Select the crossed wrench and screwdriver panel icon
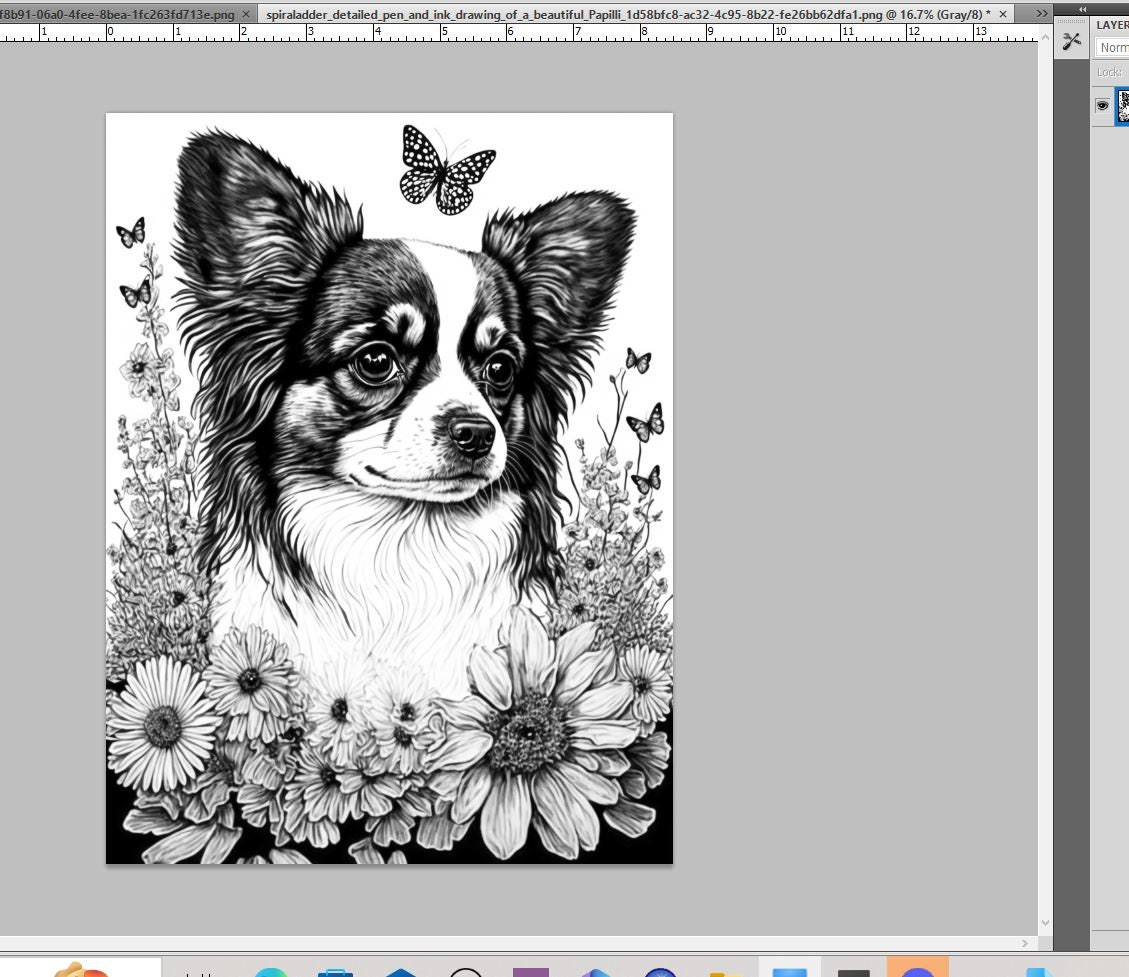The width and height of the screenshot is (1129, 977). tap(1071, 41)
